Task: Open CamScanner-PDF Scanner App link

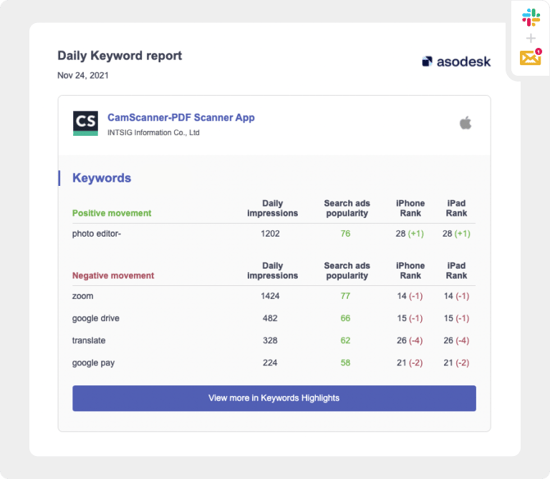Action: pyautogui.click(x=181, y=117)
